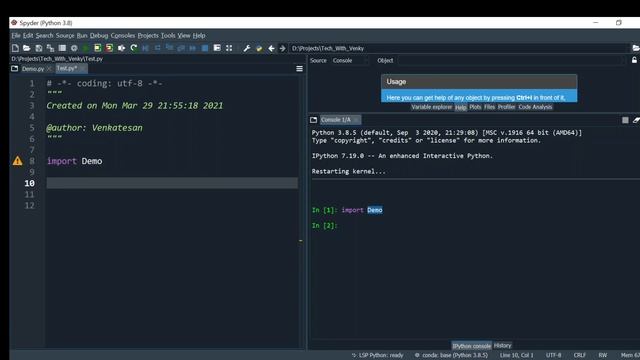Click the LSP Python: ready status
This screenshot has height=360, width=640.
pyautogui.click(x=378, y=355)
